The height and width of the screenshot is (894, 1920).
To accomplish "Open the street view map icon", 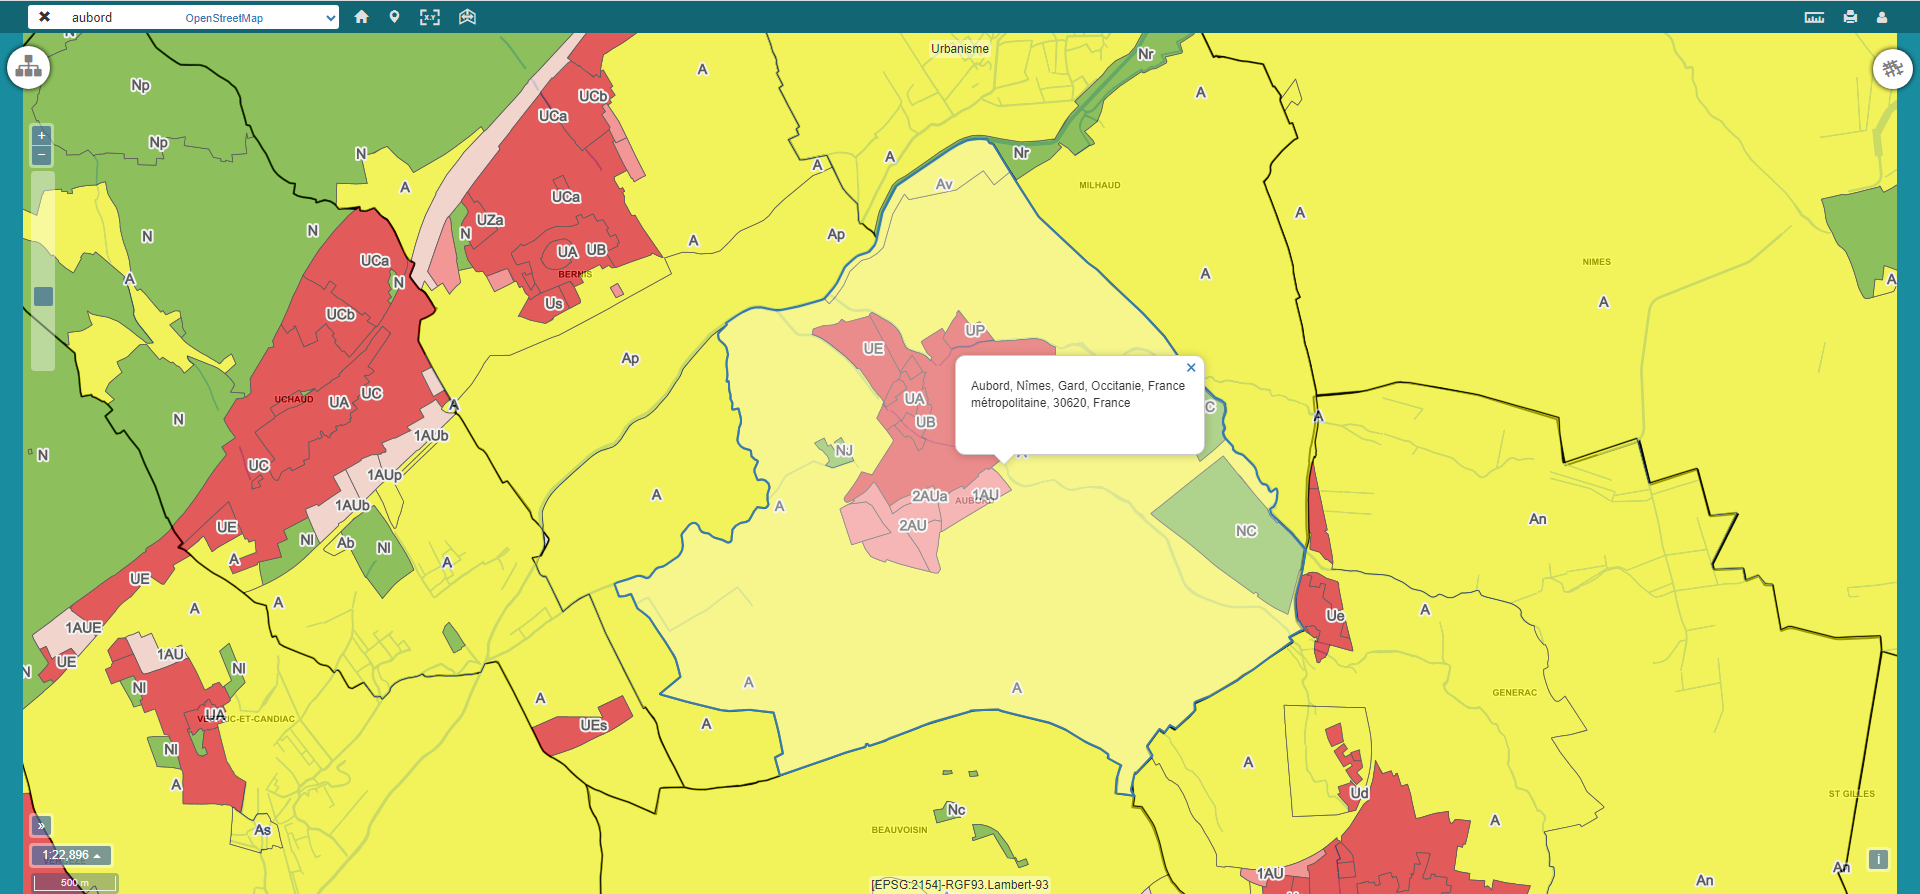I will pos(467,17).
